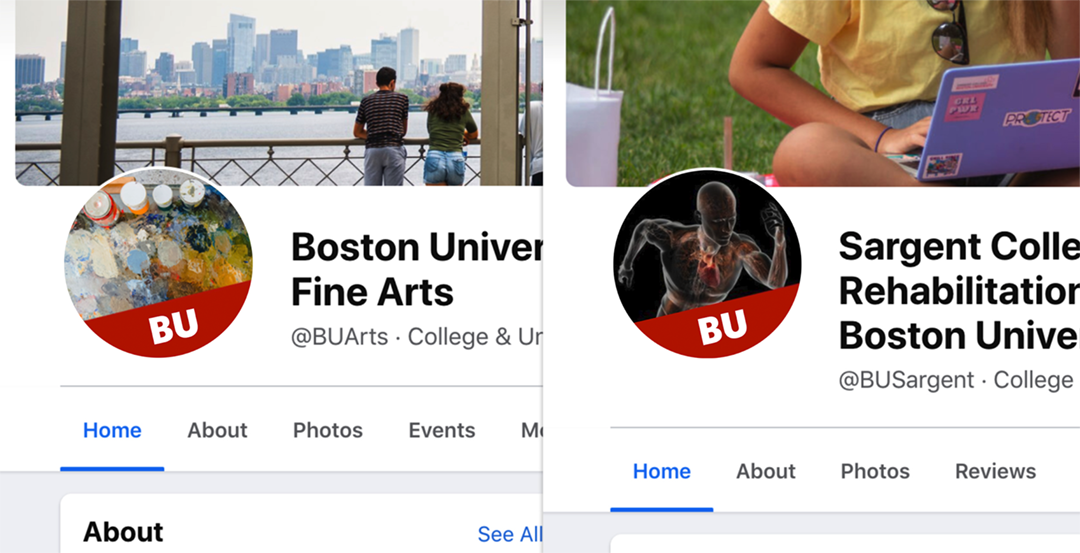The height and width of the screenshot is (553, 1080).
Task: Click the red BU badge on Sargent avatar
Action: 722,327
